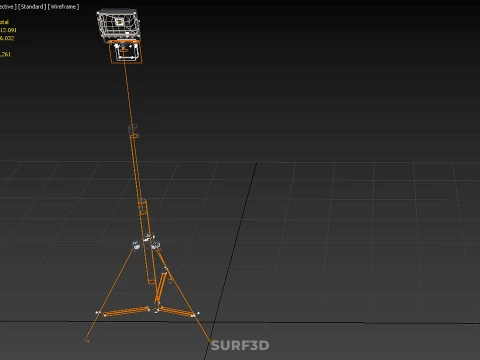The width and height of the screenshot is (480, 360).
Task: Open the [Standard] viewport quality menu
Action: click(x=32, y=7)
